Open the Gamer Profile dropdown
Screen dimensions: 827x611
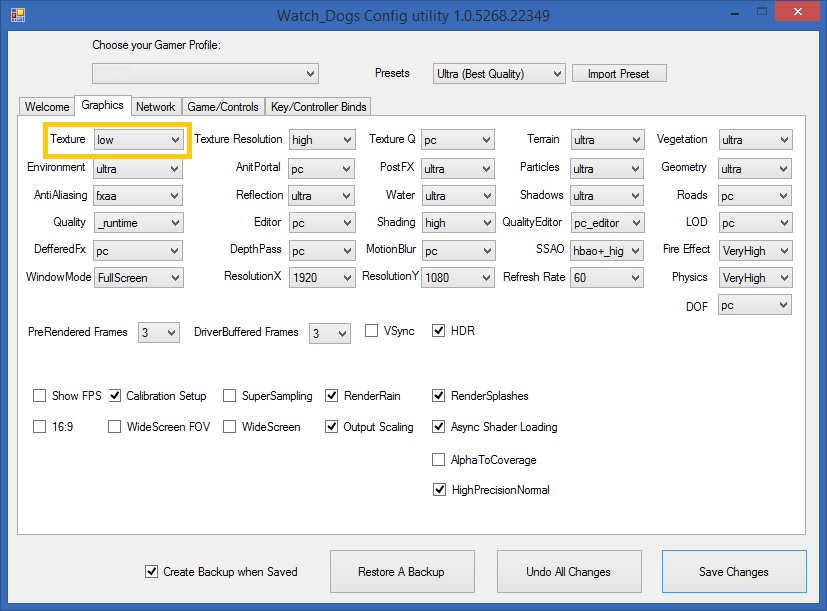pos(205,73)
